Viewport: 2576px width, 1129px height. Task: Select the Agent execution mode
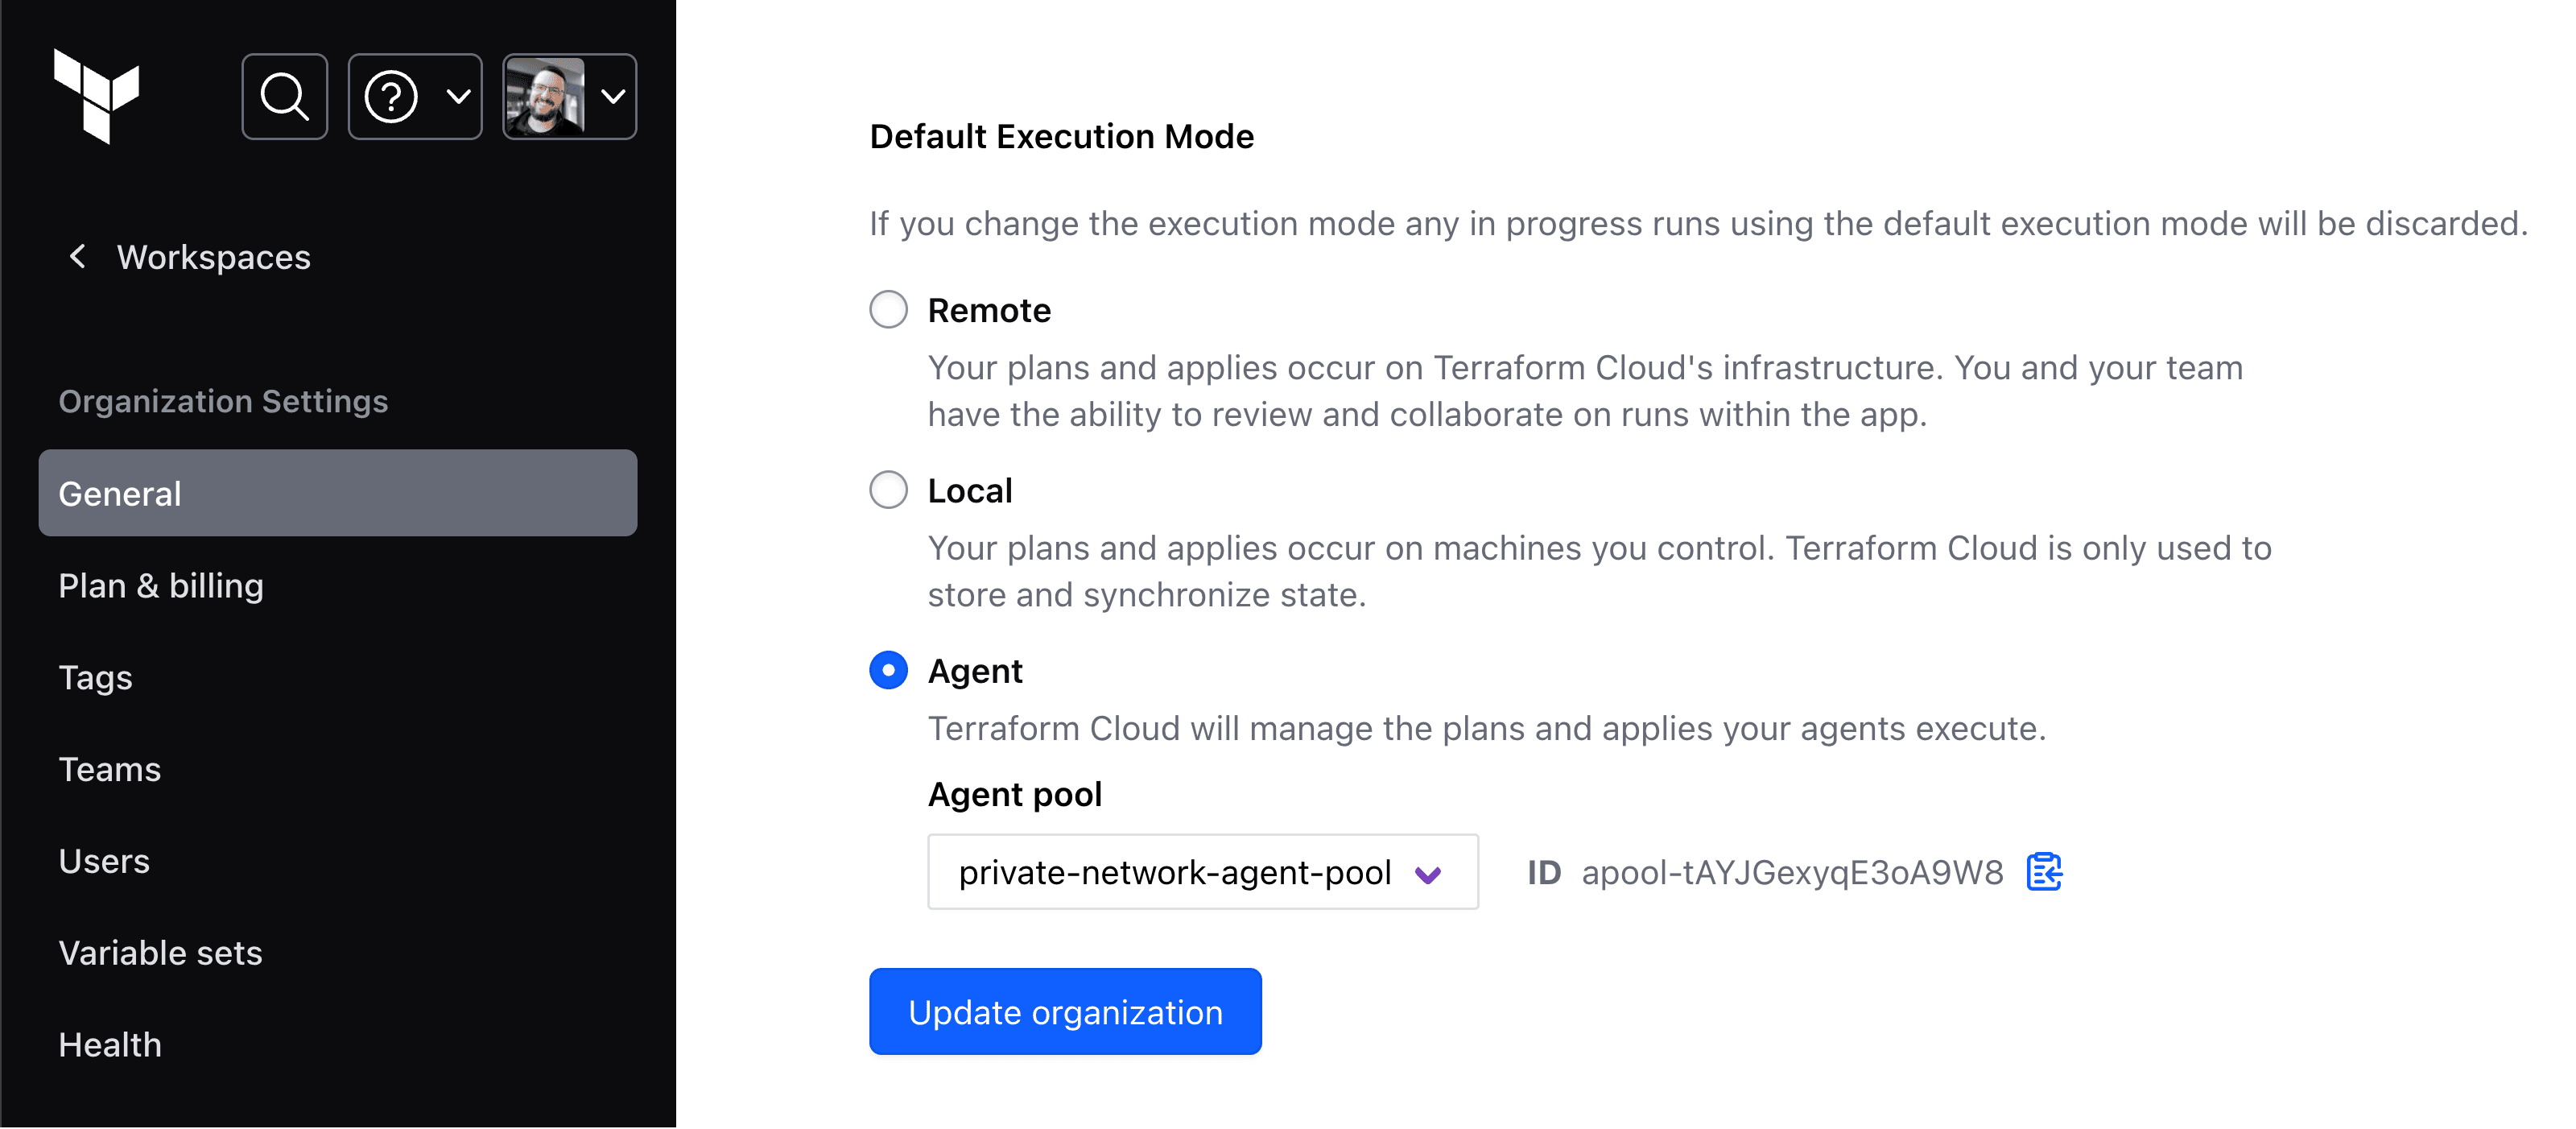click(x=888, y=670)
